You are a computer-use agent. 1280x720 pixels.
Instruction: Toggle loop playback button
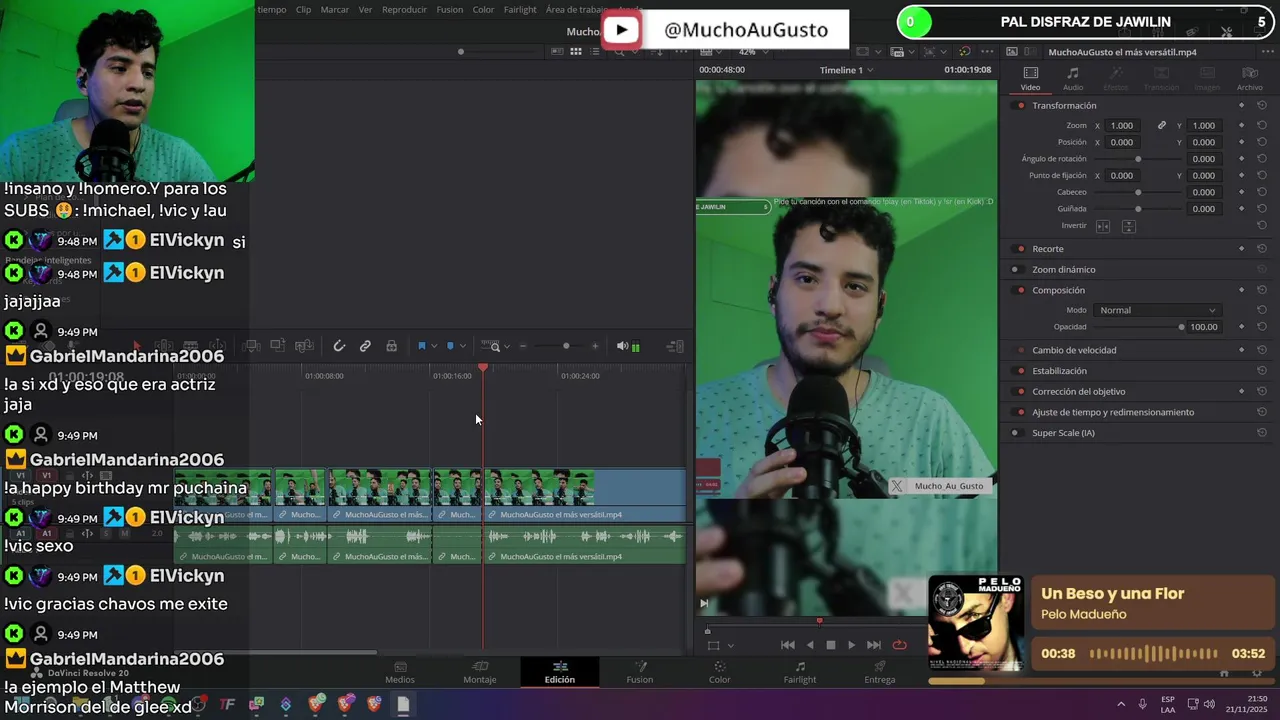[900, 645]
